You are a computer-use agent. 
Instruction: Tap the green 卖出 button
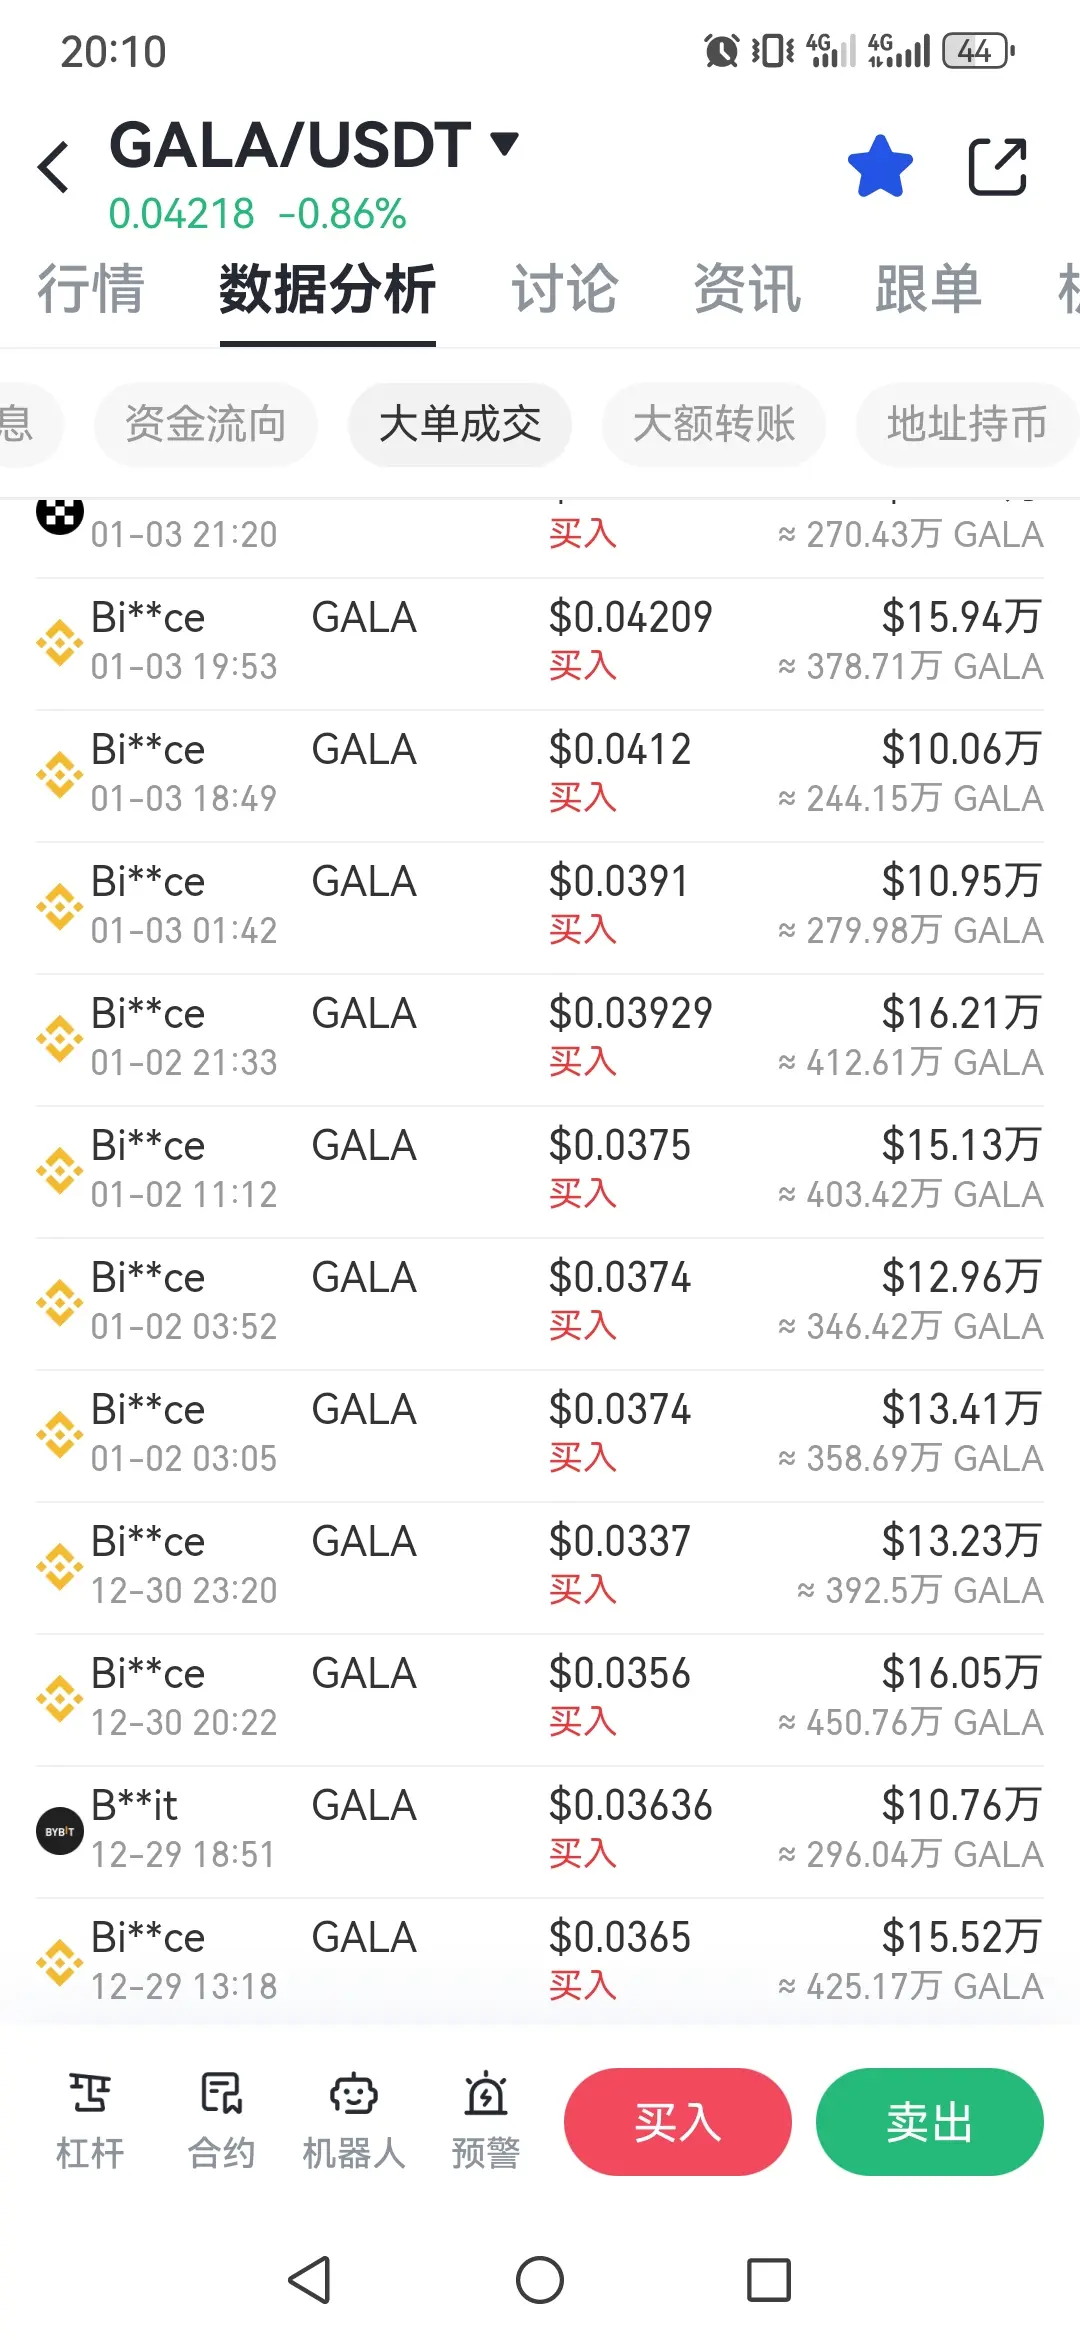tap(930, 2122)
